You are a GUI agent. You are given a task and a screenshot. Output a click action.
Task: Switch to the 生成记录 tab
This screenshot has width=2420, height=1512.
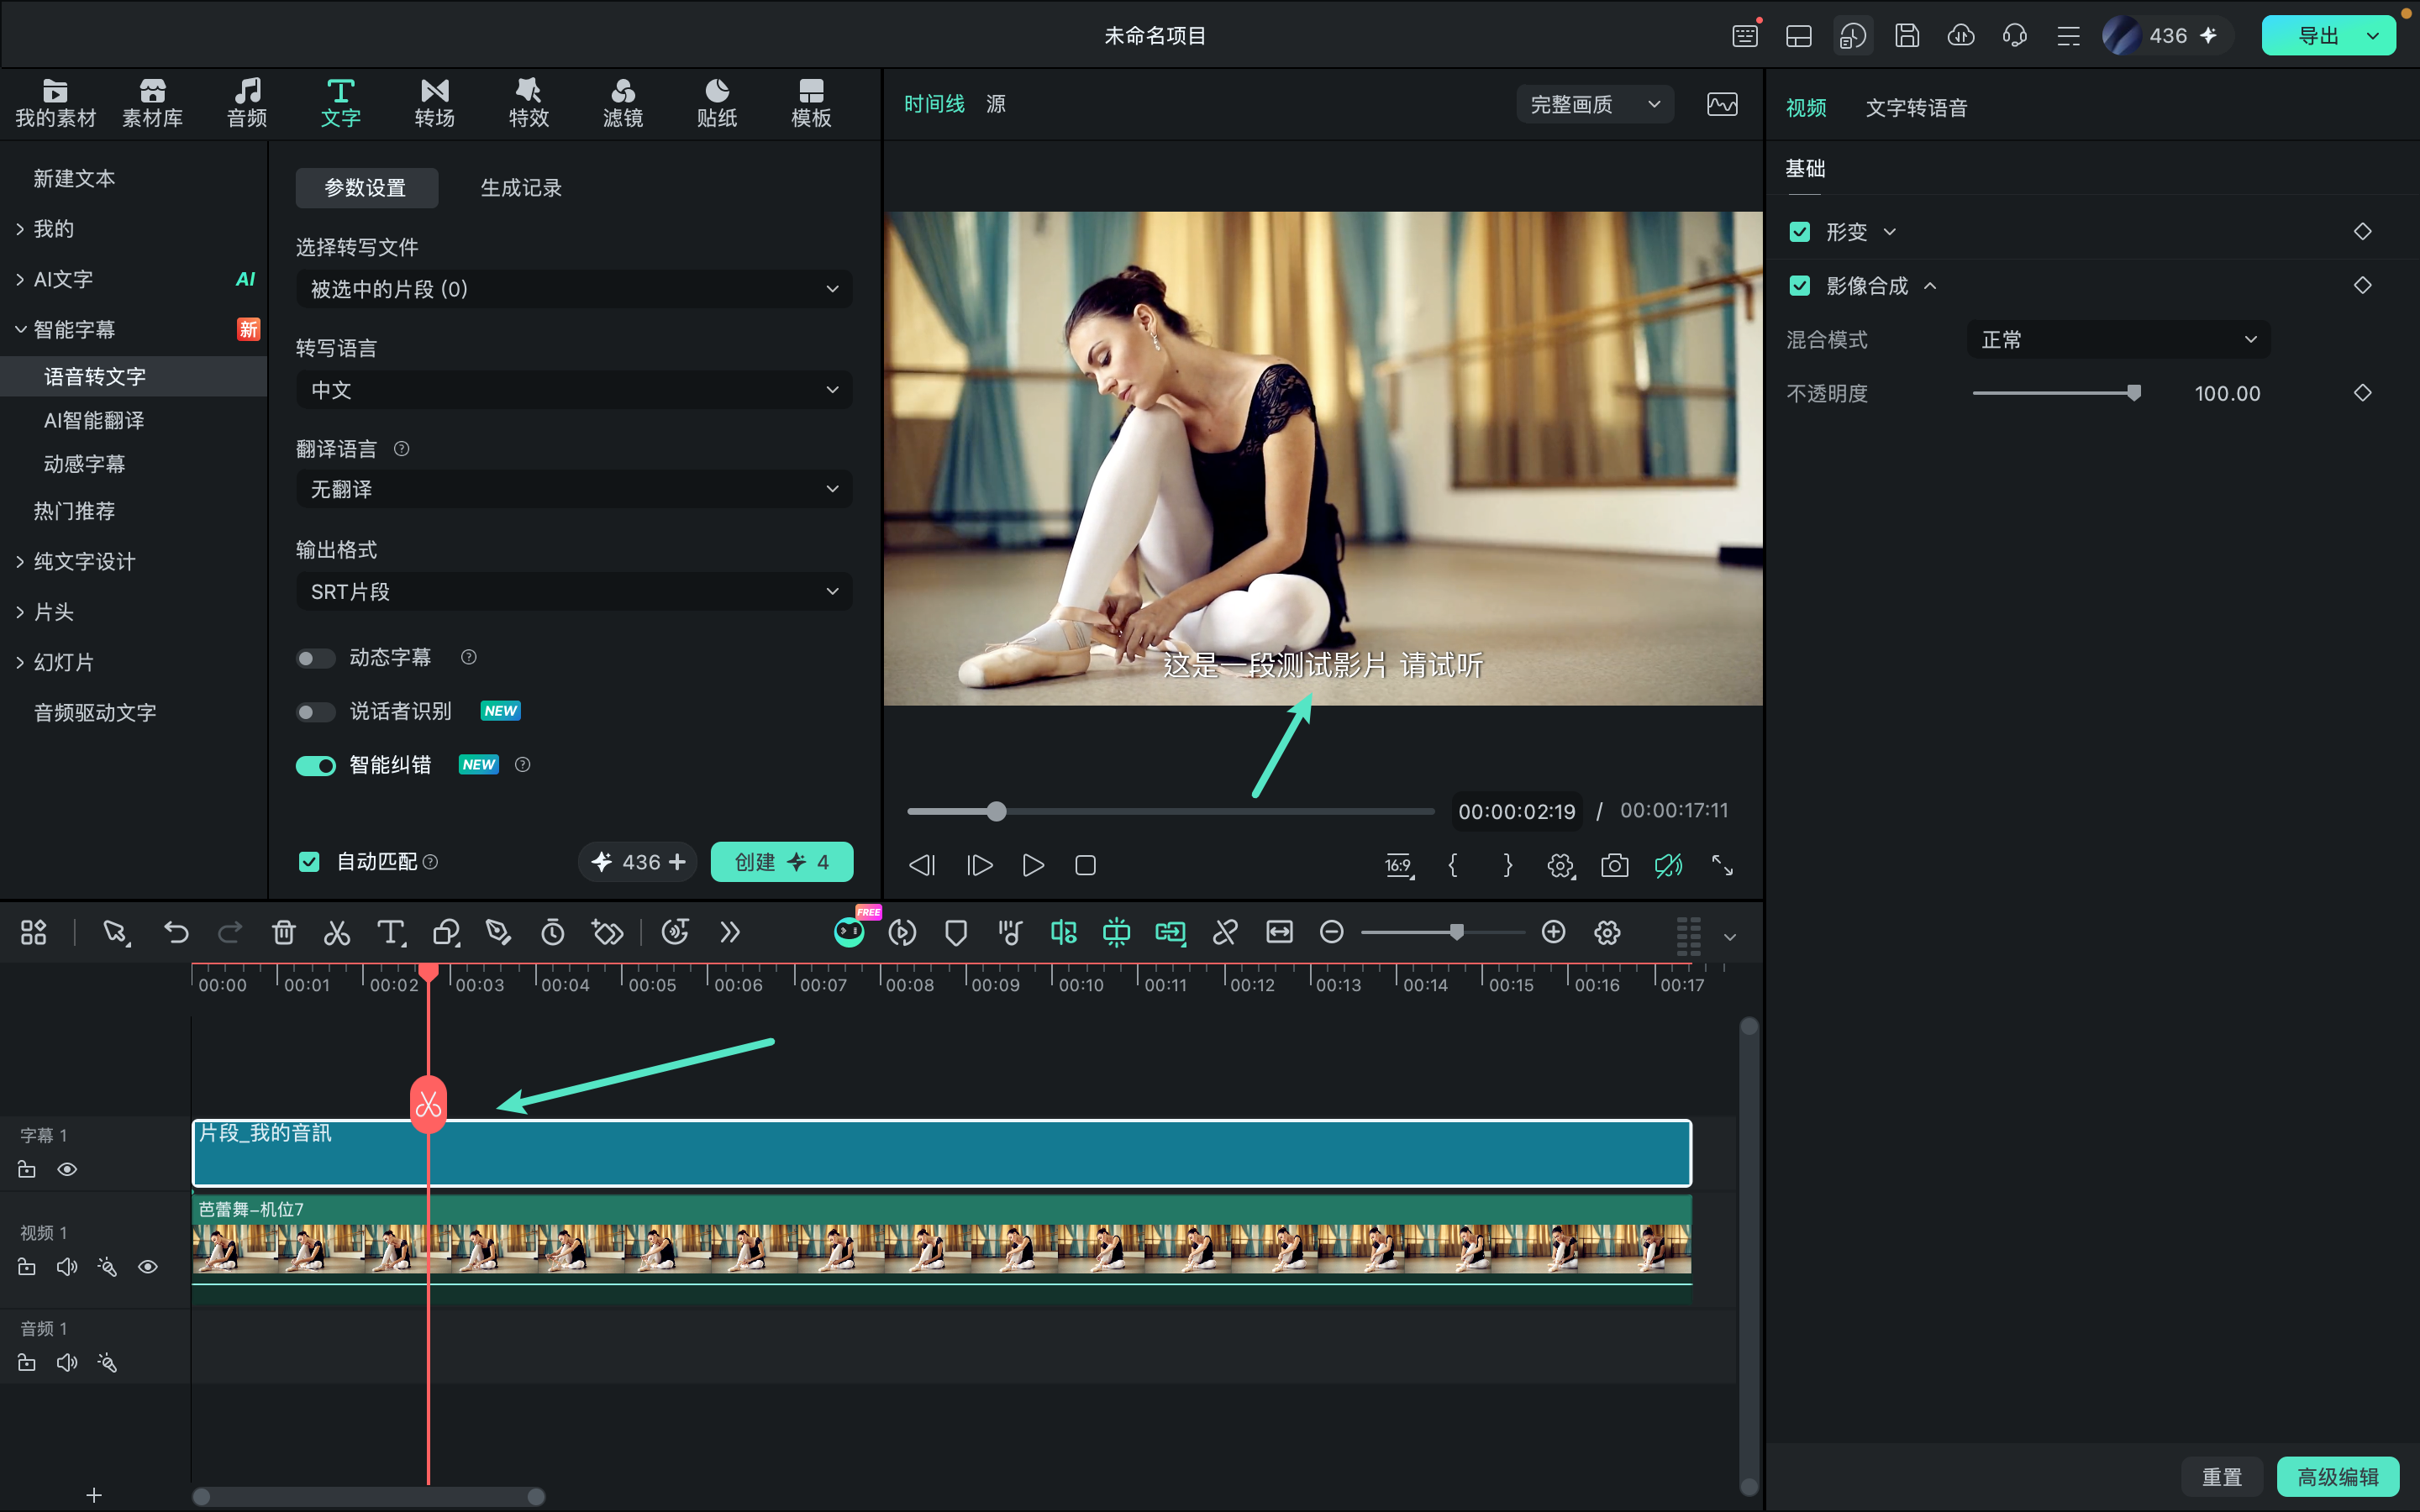[x=521, y=188]
